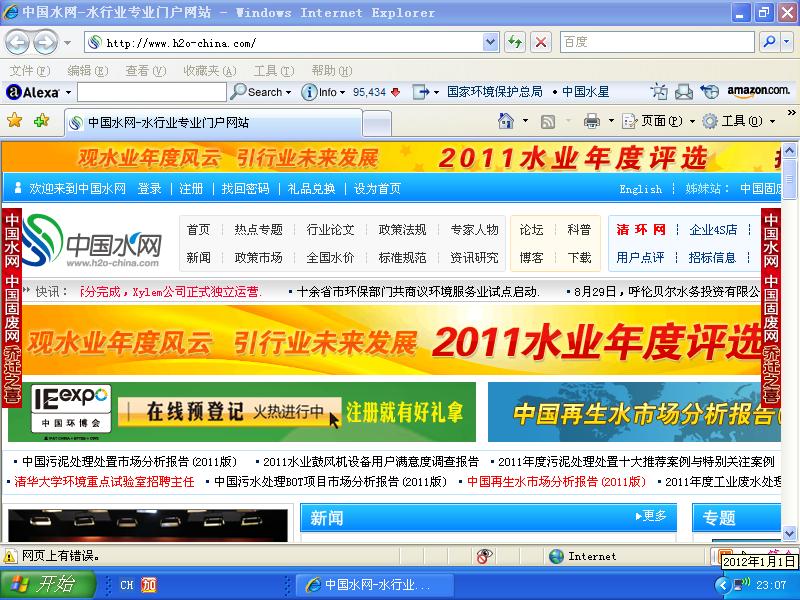Click the Favorites Center star icon
Screen dimensions: 800x600
click(x=14, y=121)
